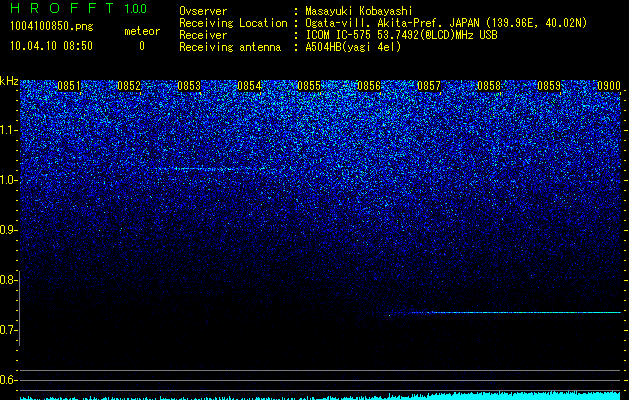Click the 0.7 kHz axis label
The width and height of the screenshot is (629, 400).
click(x=8, y=330)
